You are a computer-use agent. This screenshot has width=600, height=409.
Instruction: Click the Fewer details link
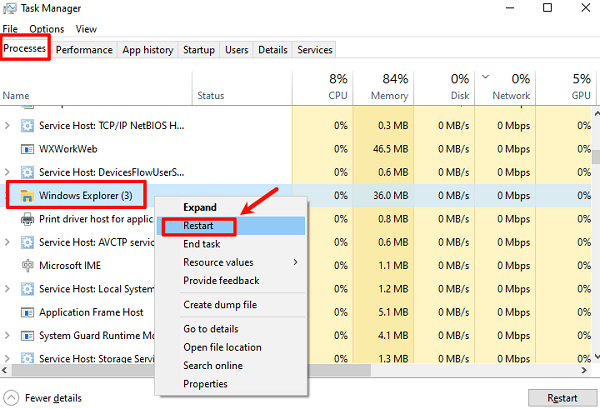pos(53,398)
